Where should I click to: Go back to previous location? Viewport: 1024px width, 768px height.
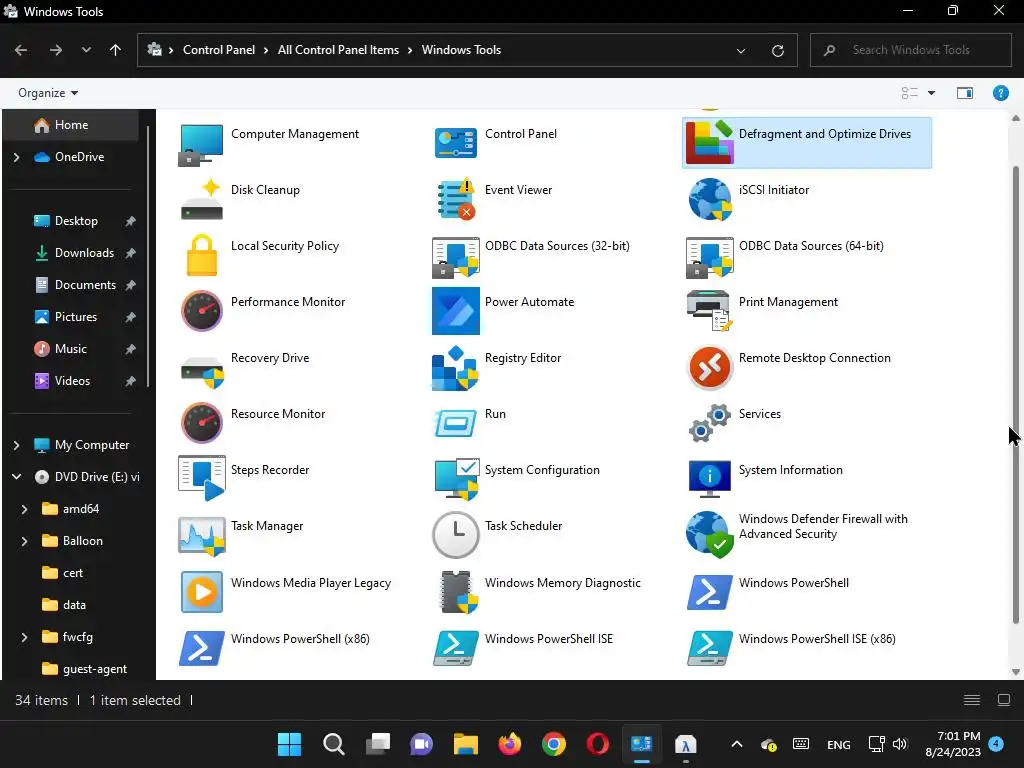pyautogui.click(x=21, y=50)
